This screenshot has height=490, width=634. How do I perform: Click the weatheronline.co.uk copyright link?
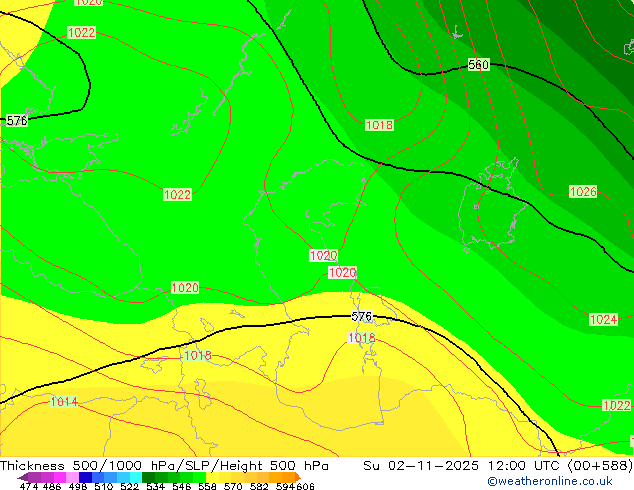point(550,481)
